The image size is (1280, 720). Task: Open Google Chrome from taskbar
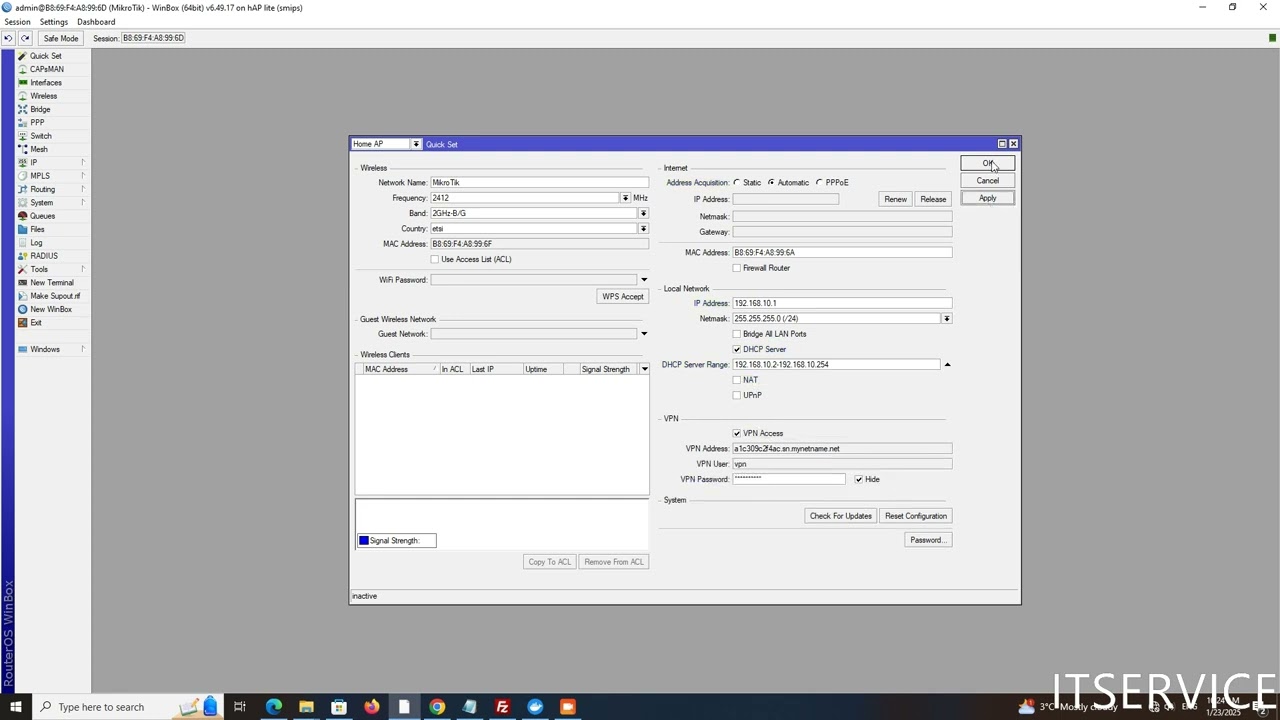437,707
